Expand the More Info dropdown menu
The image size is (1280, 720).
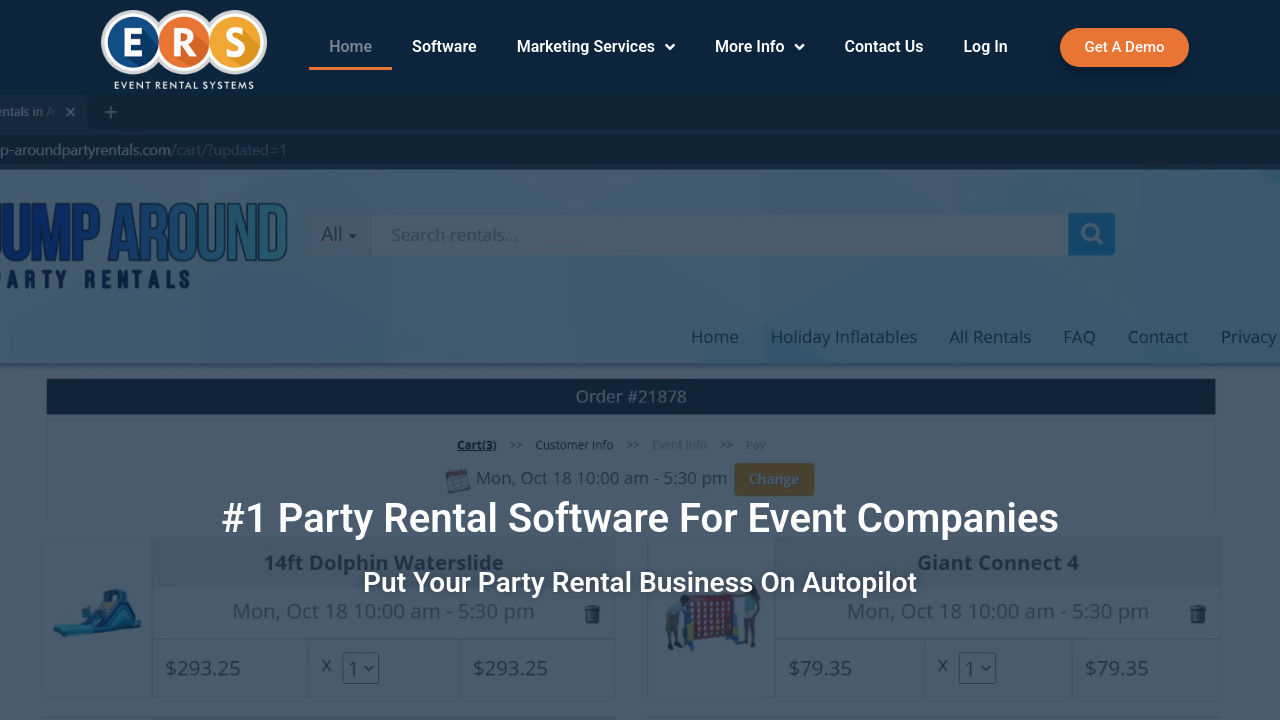pyautogui.click(x=759, y=47)
